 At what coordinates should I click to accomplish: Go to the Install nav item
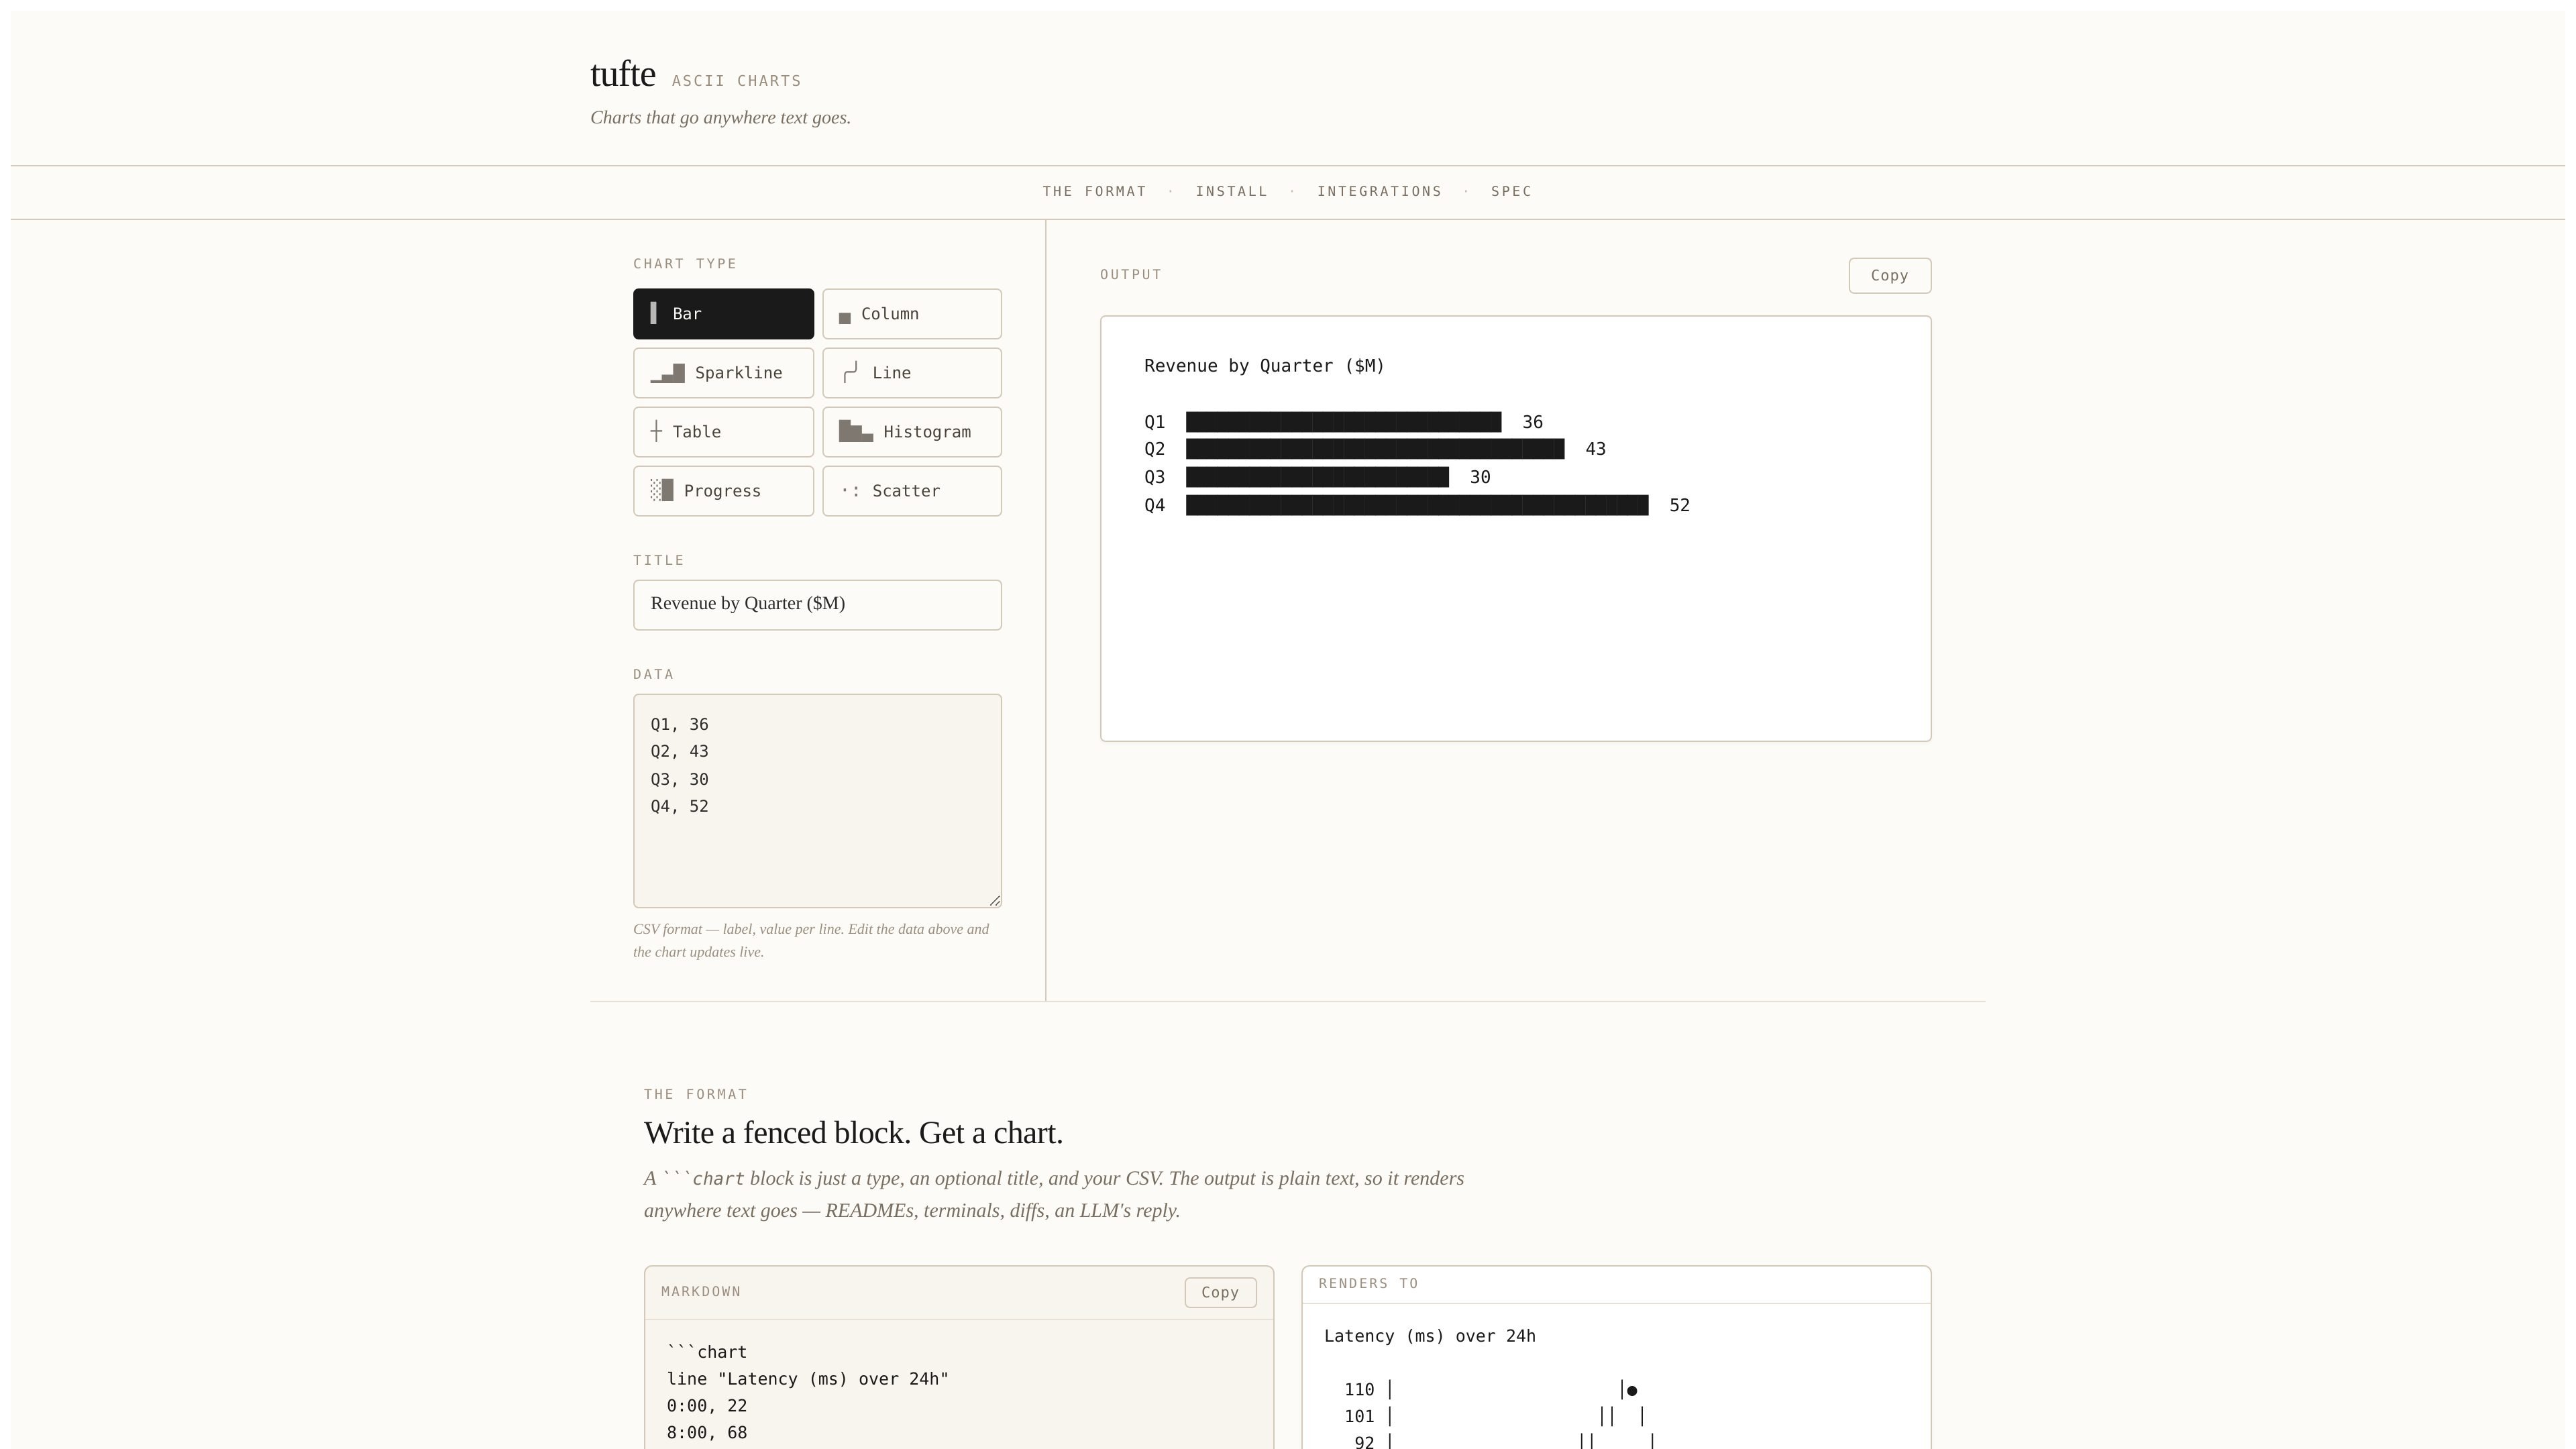tap(1231, 191)
